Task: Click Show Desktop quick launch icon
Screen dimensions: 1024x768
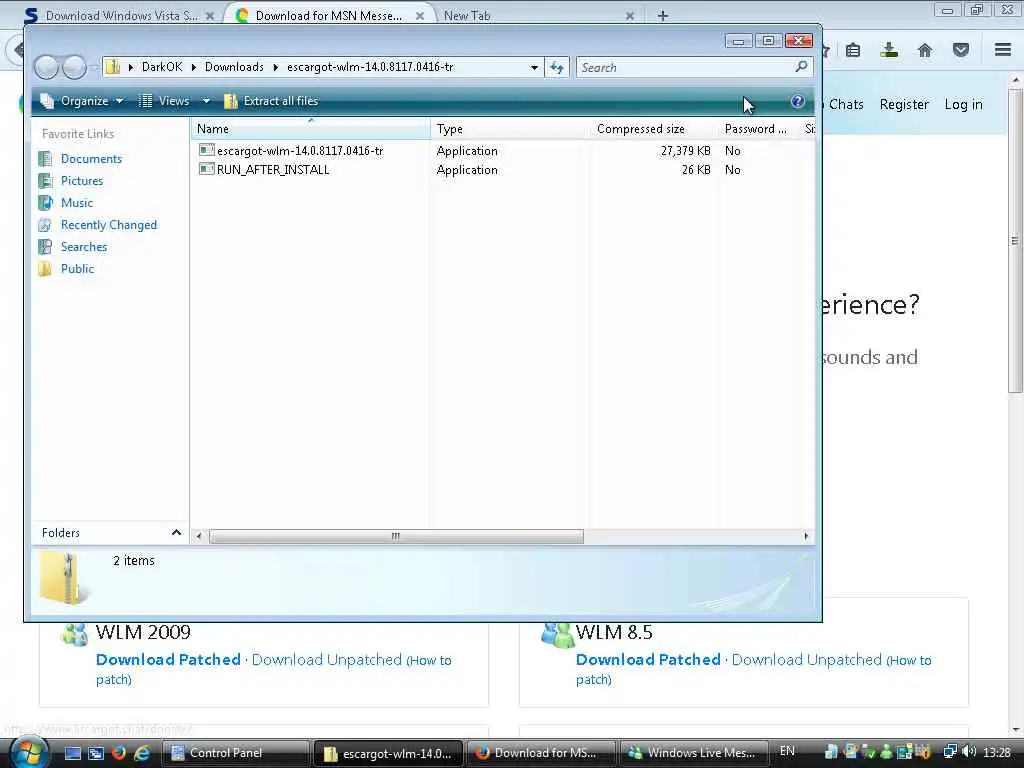Action: coord(72,753)
